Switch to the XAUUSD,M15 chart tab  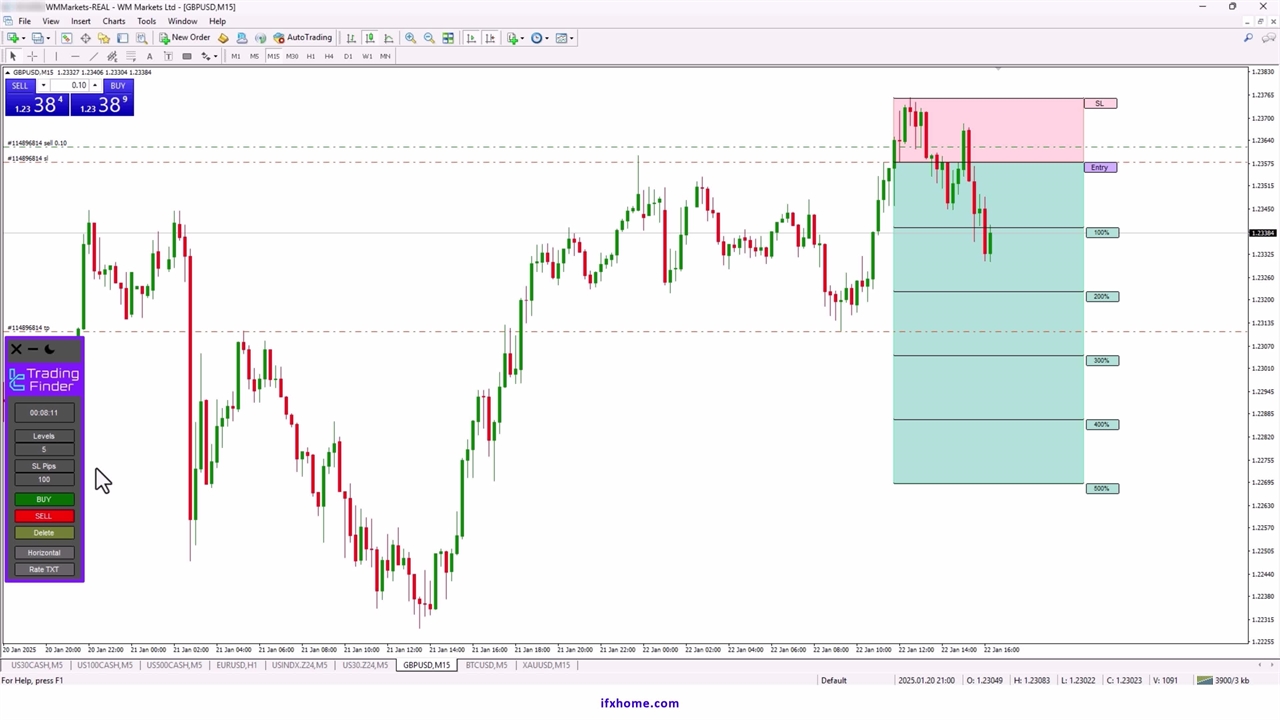(545, 665)
